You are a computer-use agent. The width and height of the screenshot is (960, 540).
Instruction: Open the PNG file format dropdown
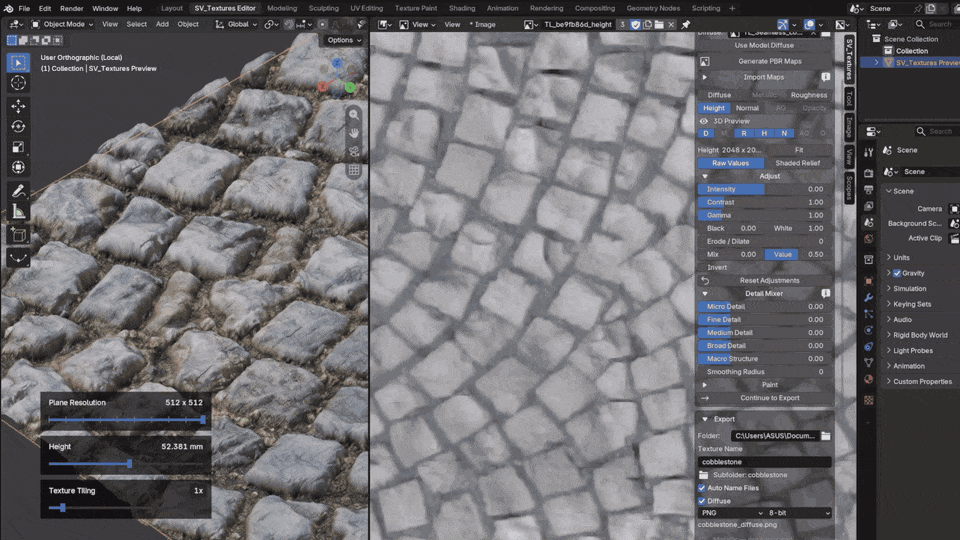[732, 513]
